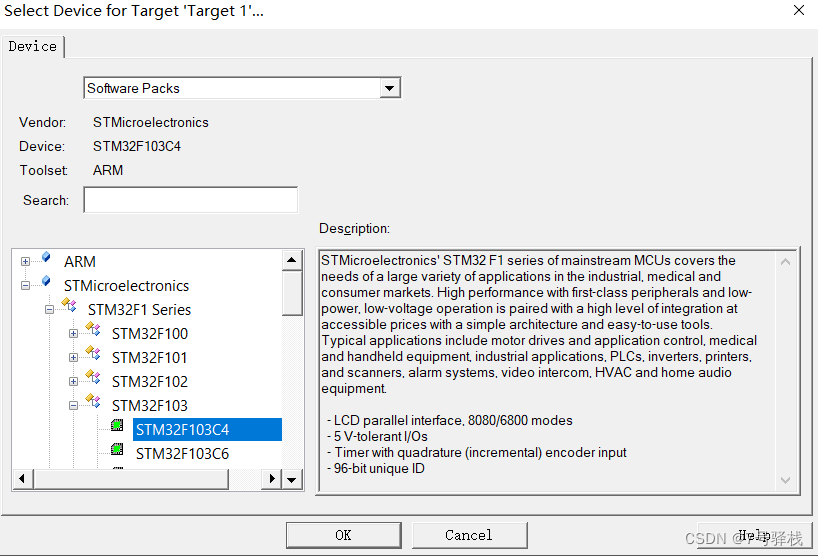
Task: Click the Description box scroll down arrow
Action: pos(785,480)
